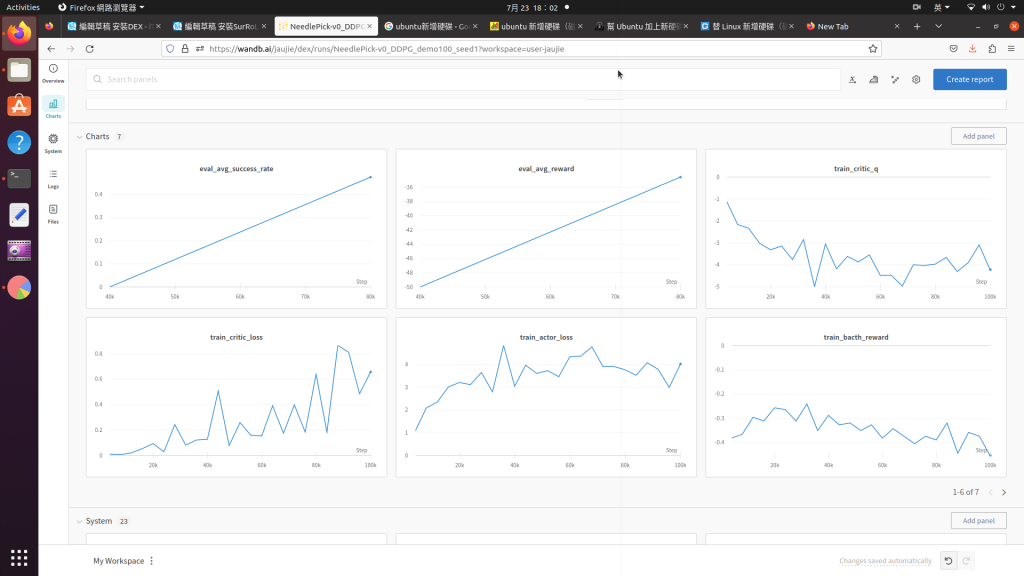This screenshot has width=1024, height=576.
Task: Open the Overview sidebar icon
Action: 53,73
